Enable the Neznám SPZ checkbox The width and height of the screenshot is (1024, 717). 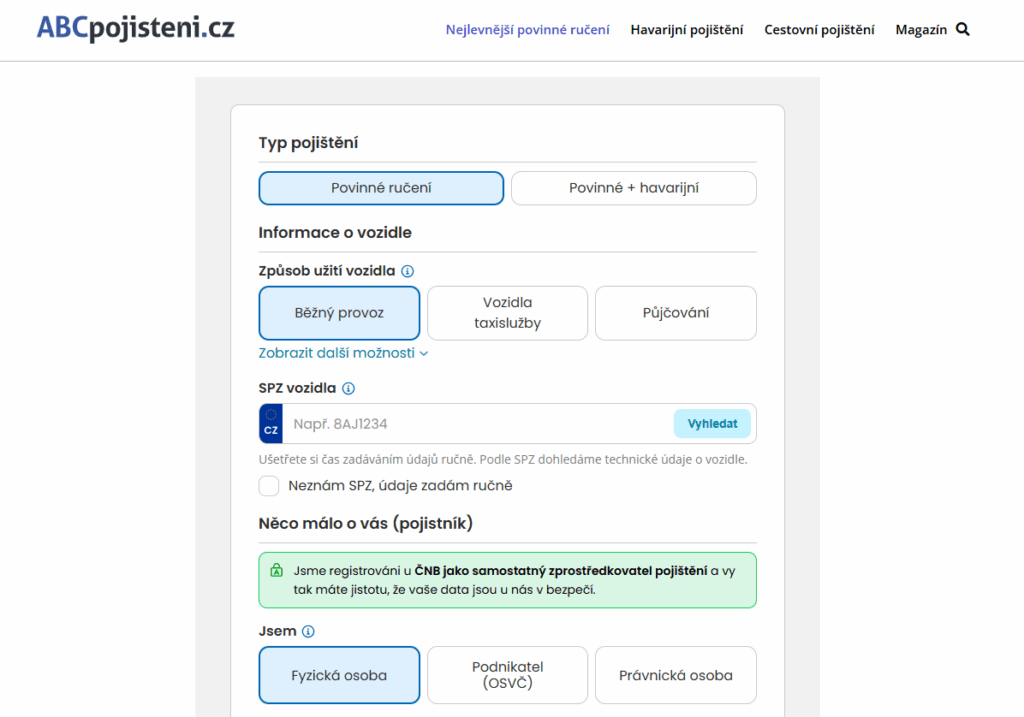(268, 486)
